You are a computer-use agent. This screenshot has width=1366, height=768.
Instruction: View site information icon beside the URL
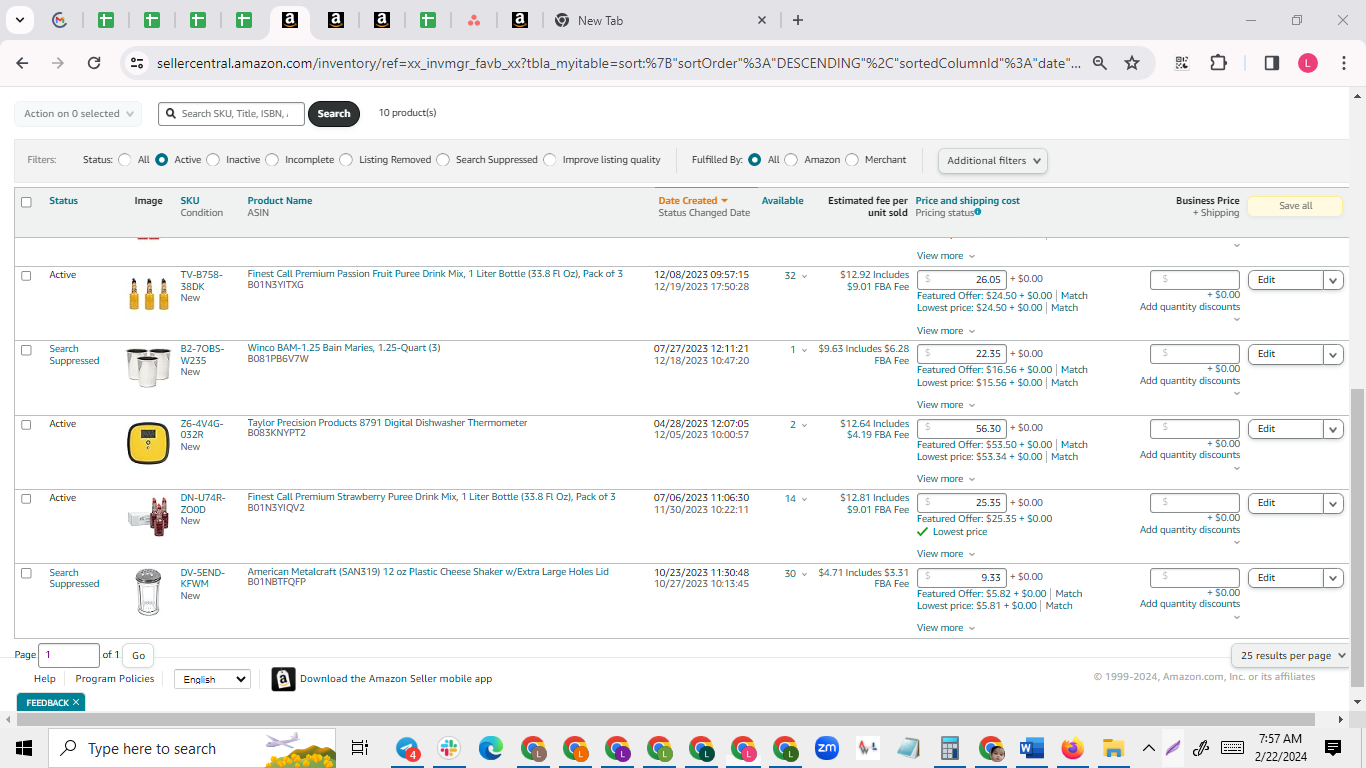(x=137, y=63)
